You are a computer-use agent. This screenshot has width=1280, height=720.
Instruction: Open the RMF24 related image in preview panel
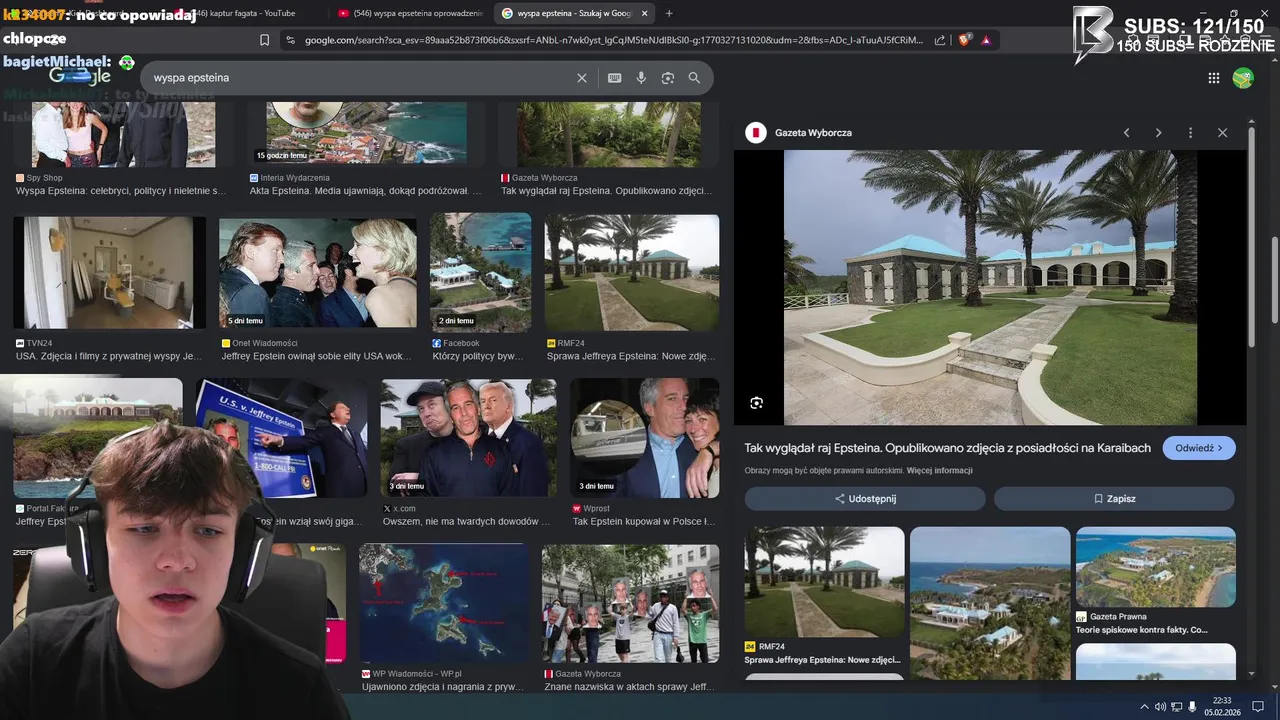[824, 582]
